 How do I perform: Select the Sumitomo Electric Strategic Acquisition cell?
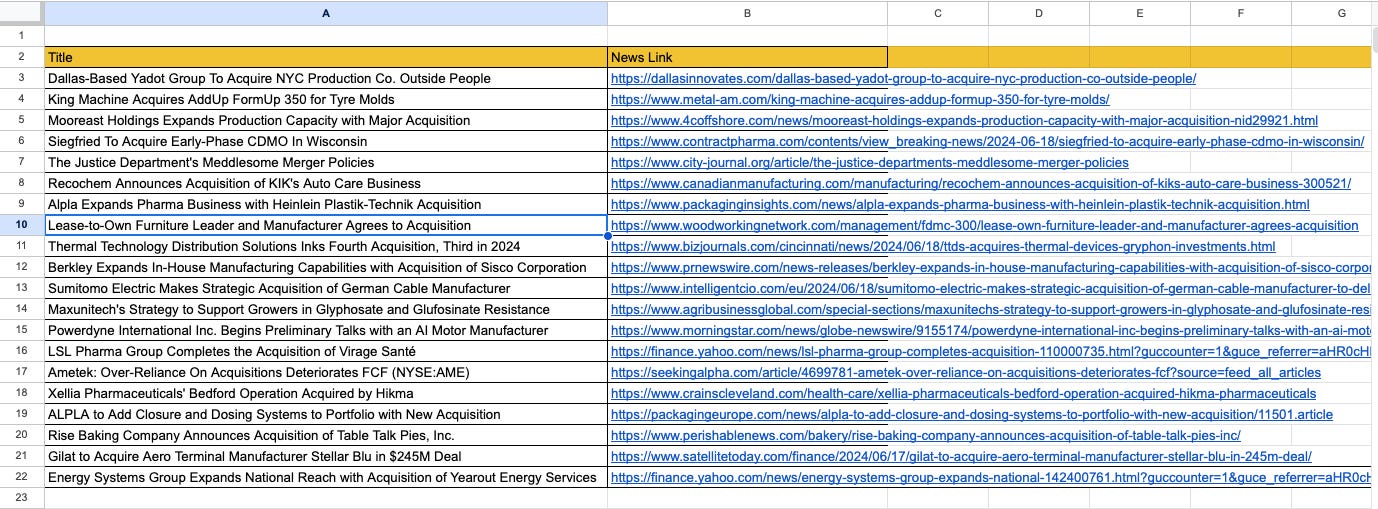point(326,288)
